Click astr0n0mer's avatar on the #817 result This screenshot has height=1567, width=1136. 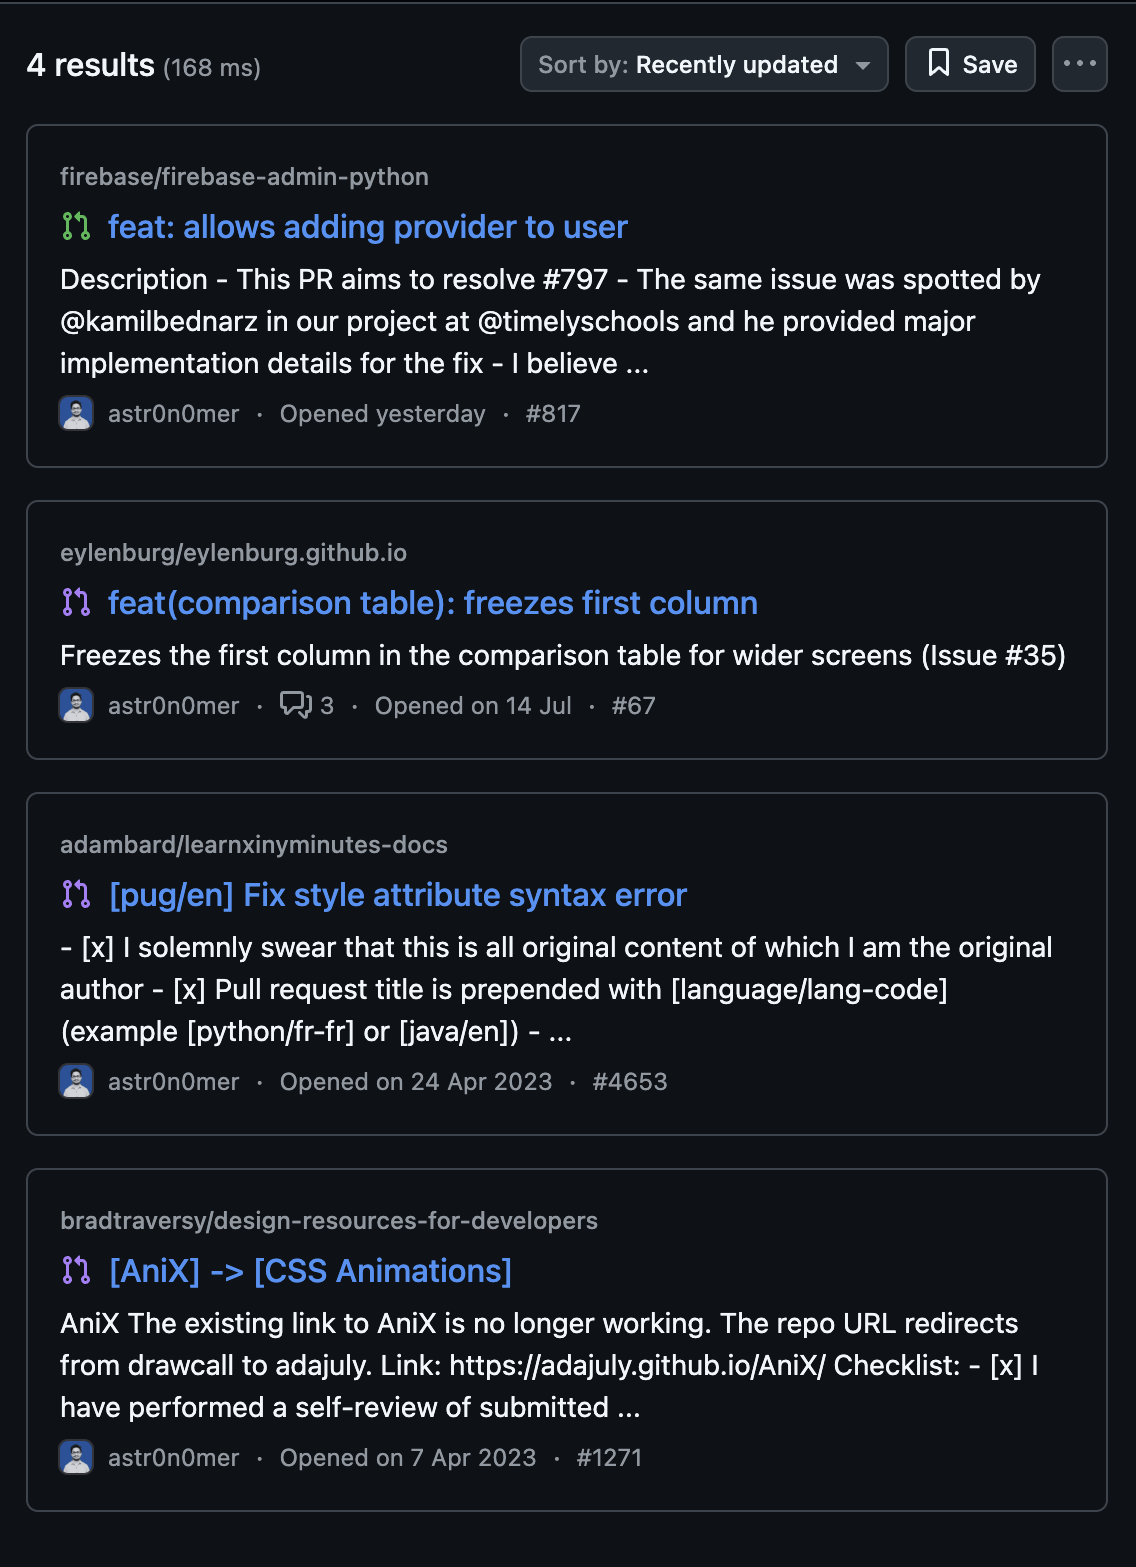[75, 413]
